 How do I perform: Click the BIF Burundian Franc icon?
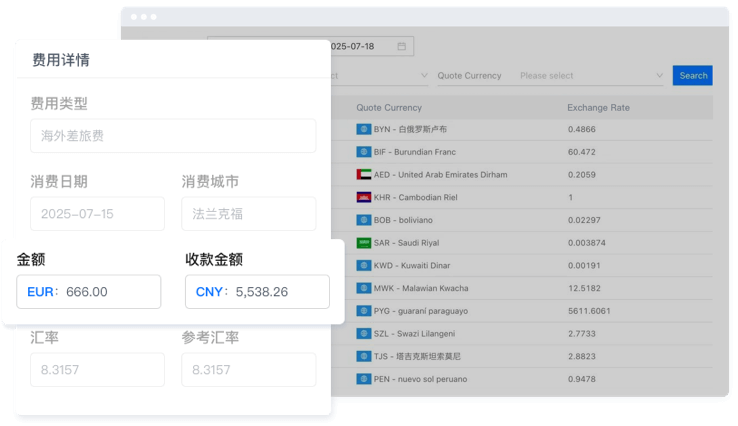[x=364, y=152]
